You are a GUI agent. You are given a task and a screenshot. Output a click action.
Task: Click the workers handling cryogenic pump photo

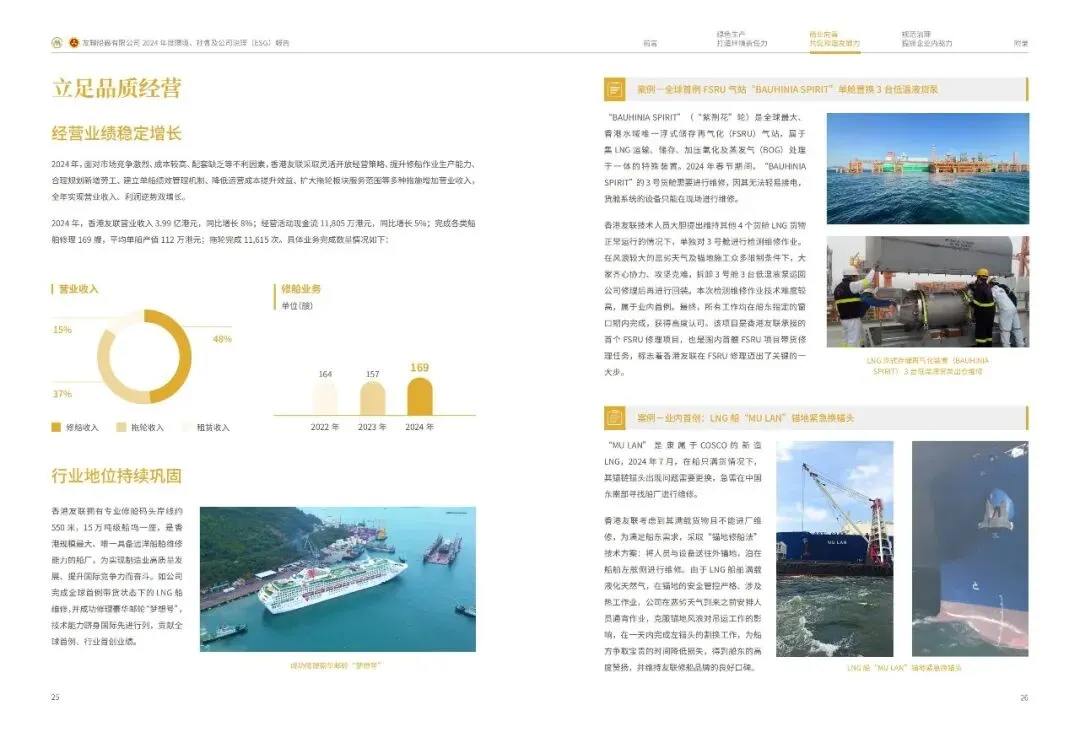click(928, 292)
